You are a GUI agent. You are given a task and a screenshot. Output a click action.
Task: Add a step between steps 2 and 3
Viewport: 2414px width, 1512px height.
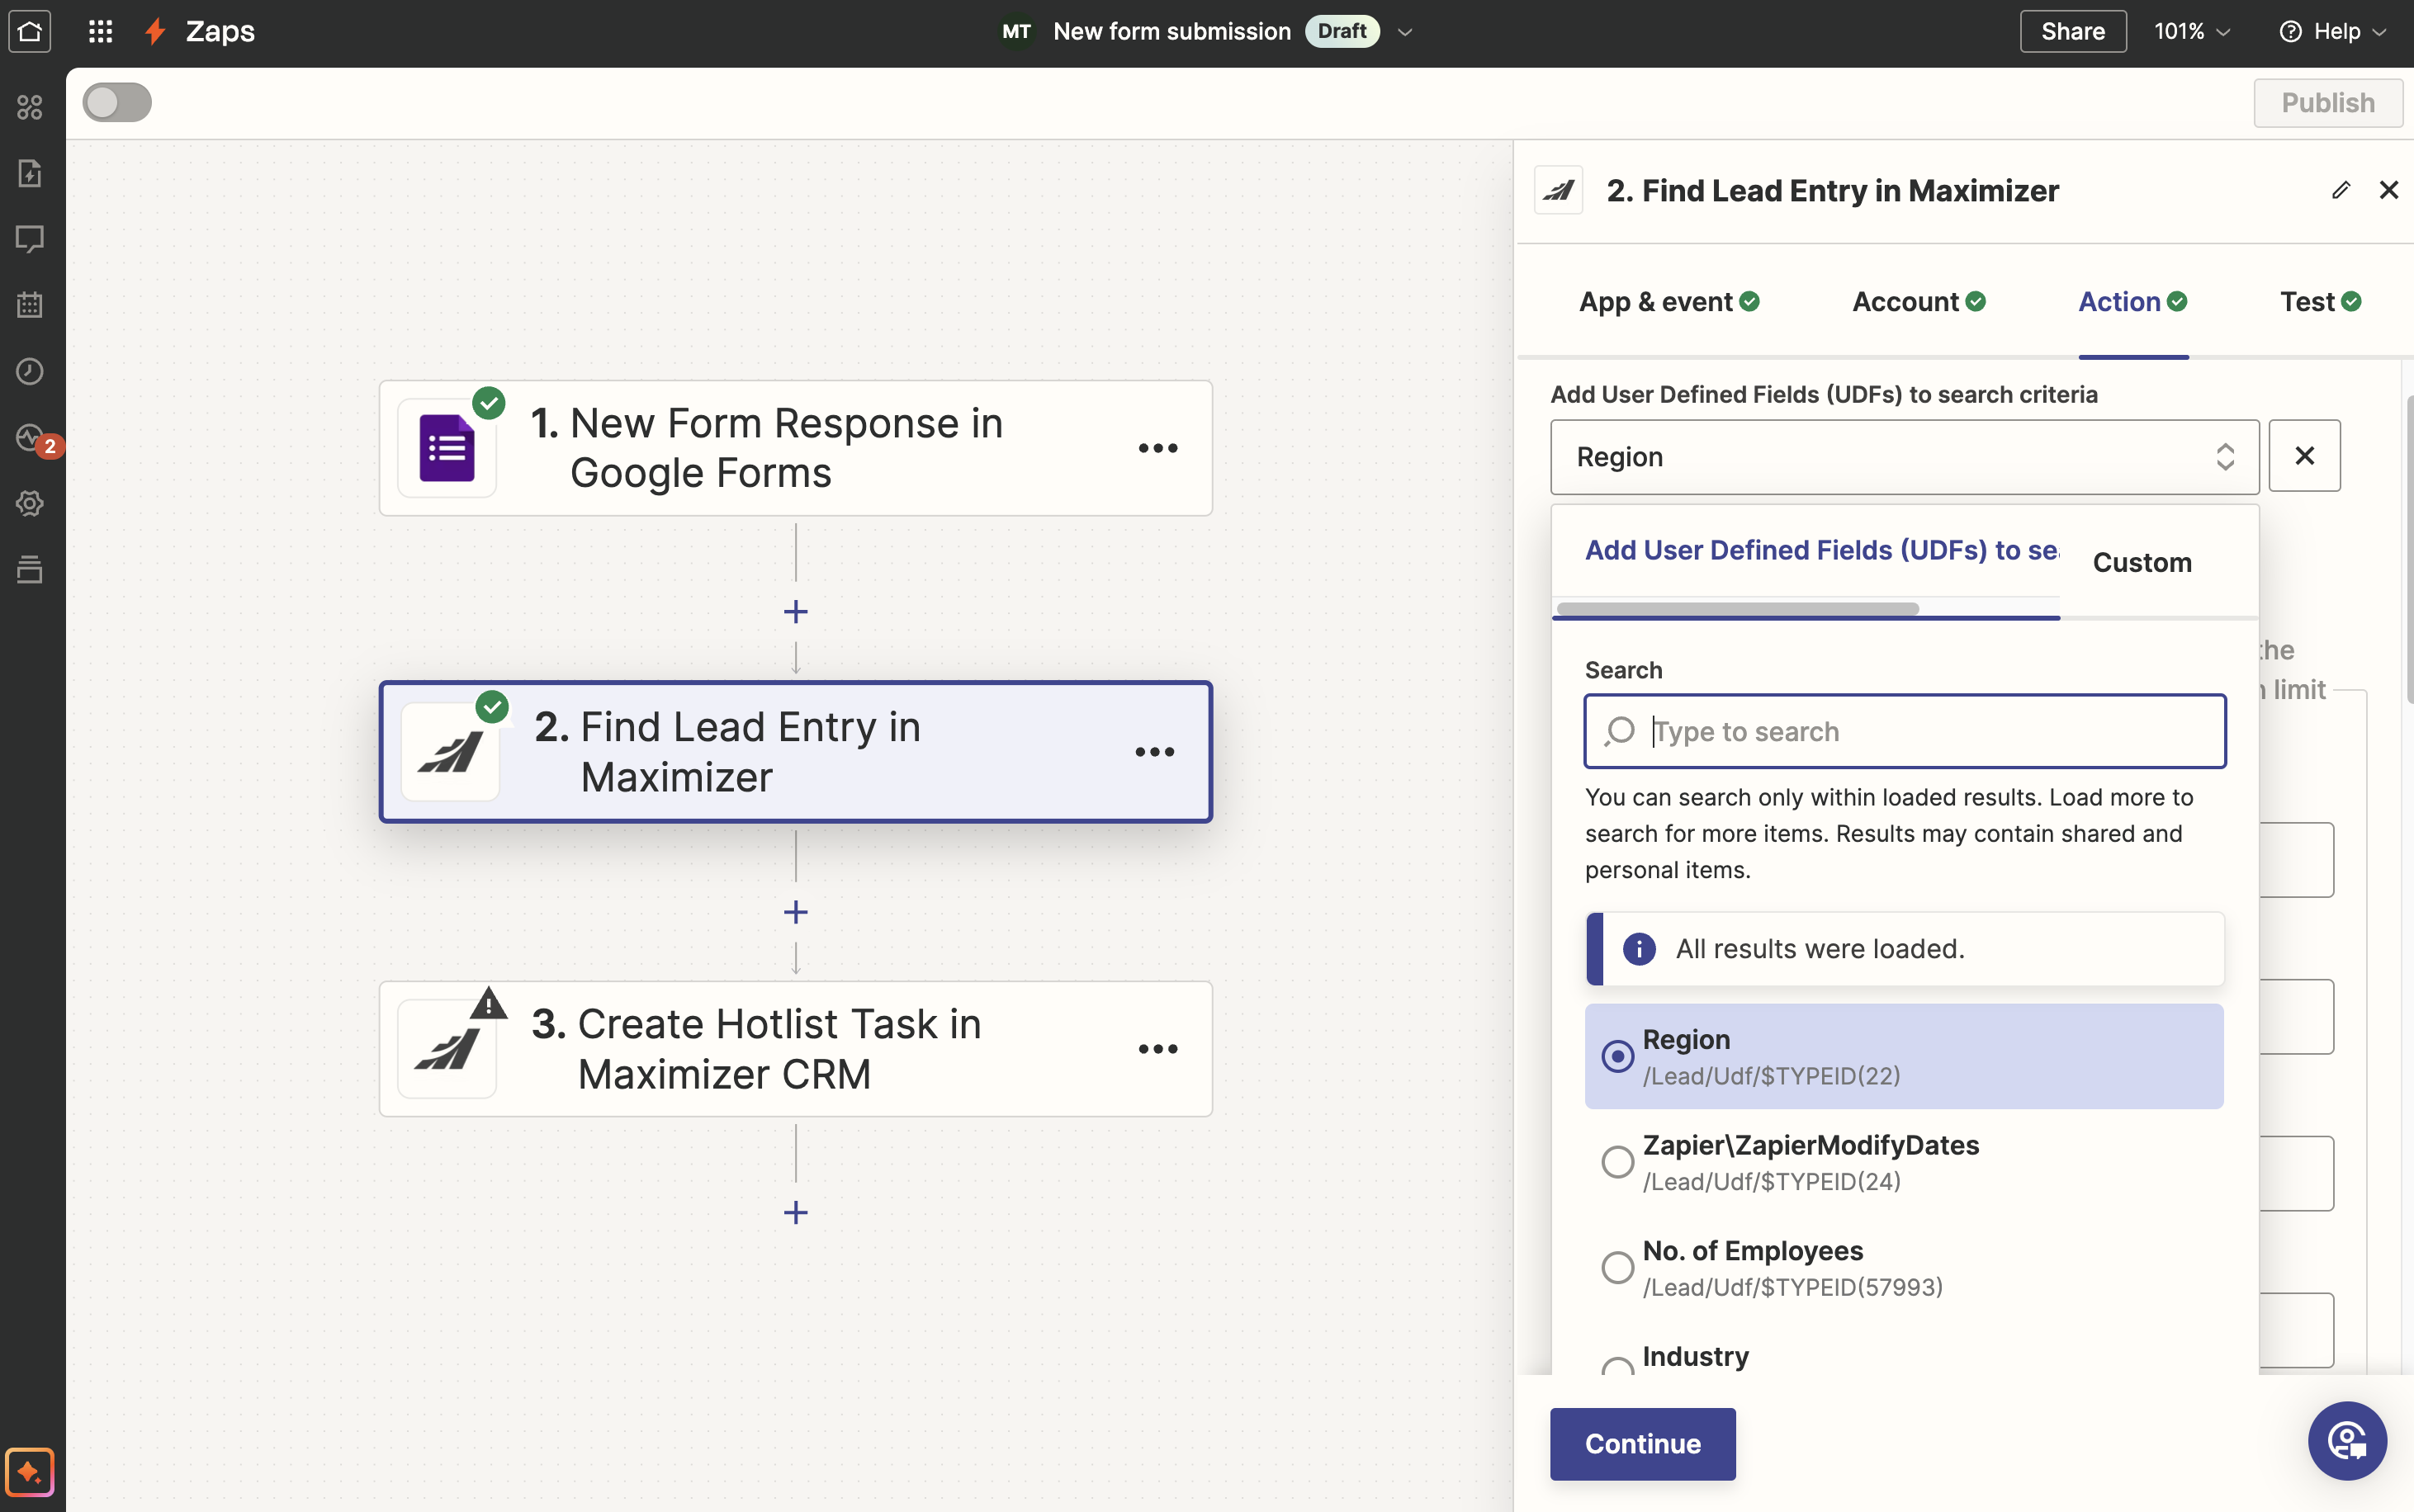(796, 912)
